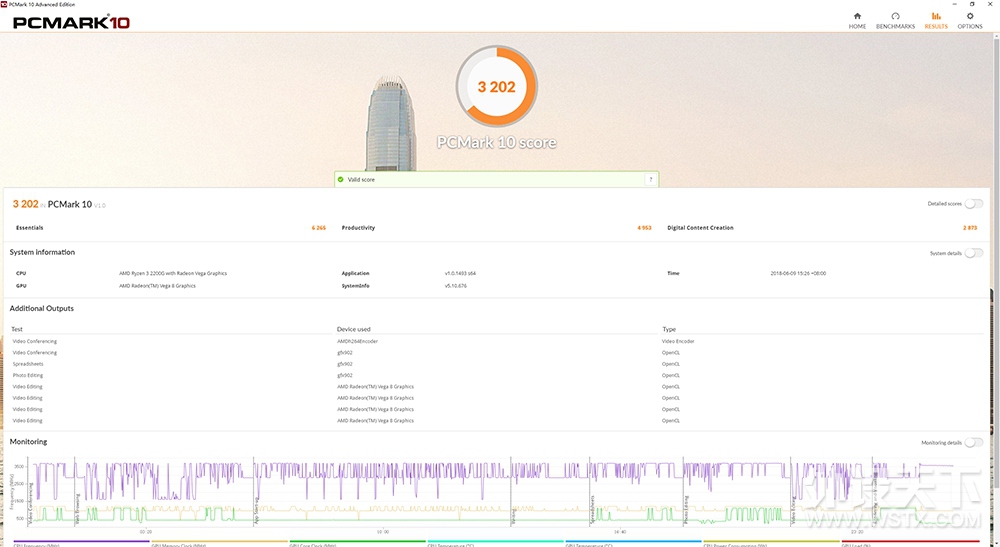
Task: Turn on the Monitoring details switch
Action: pos(973,442)
